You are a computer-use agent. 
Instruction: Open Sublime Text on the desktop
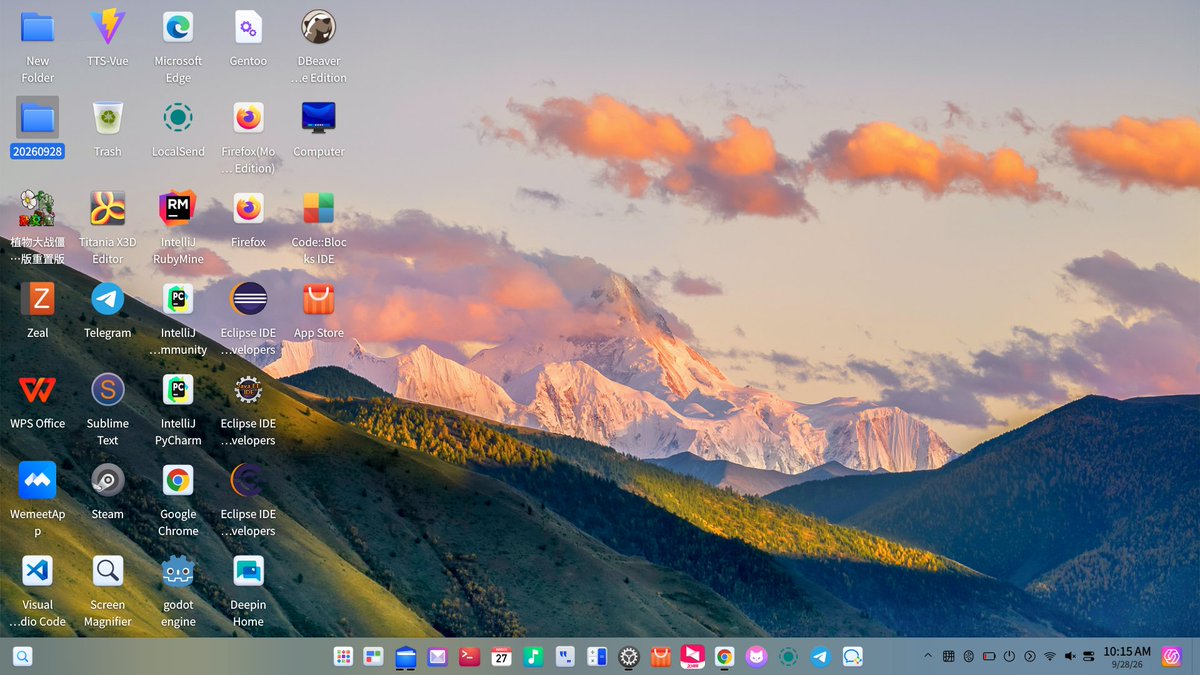tap(108, 389)
